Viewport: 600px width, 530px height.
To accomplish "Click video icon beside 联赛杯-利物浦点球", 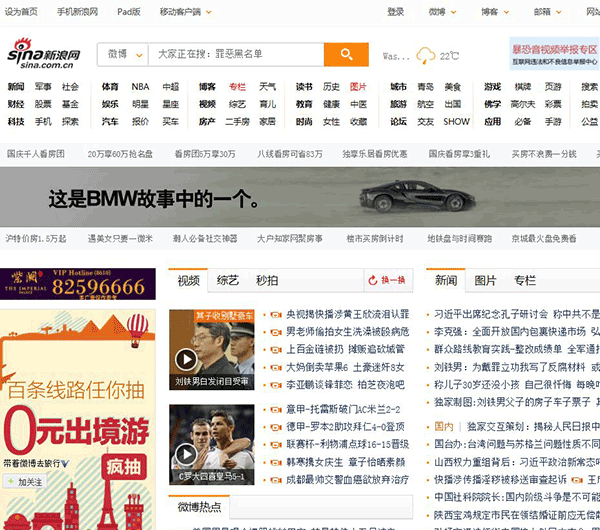I will click(276, 445).
